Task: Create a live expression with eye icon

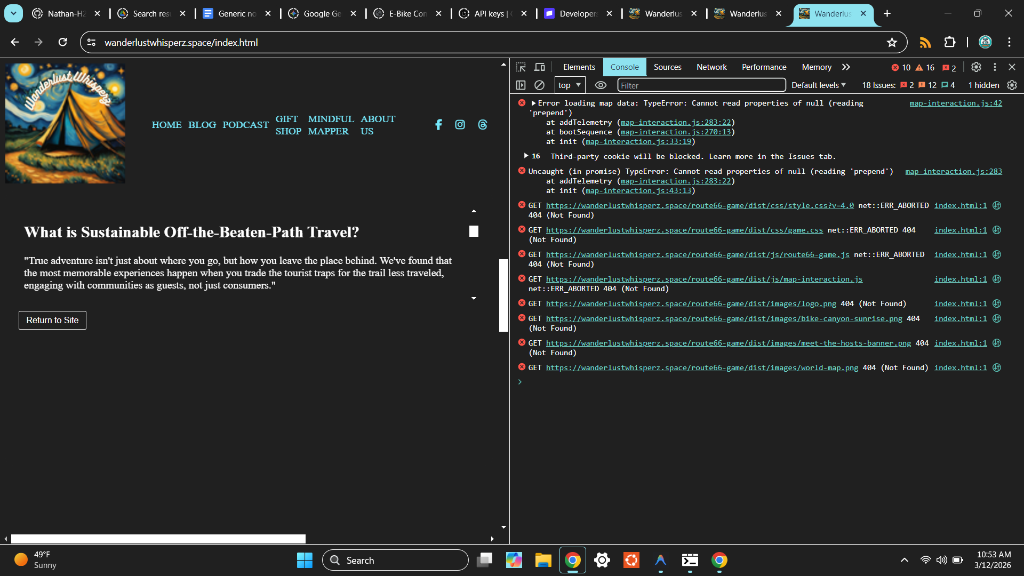Action: tap(600, 85)
